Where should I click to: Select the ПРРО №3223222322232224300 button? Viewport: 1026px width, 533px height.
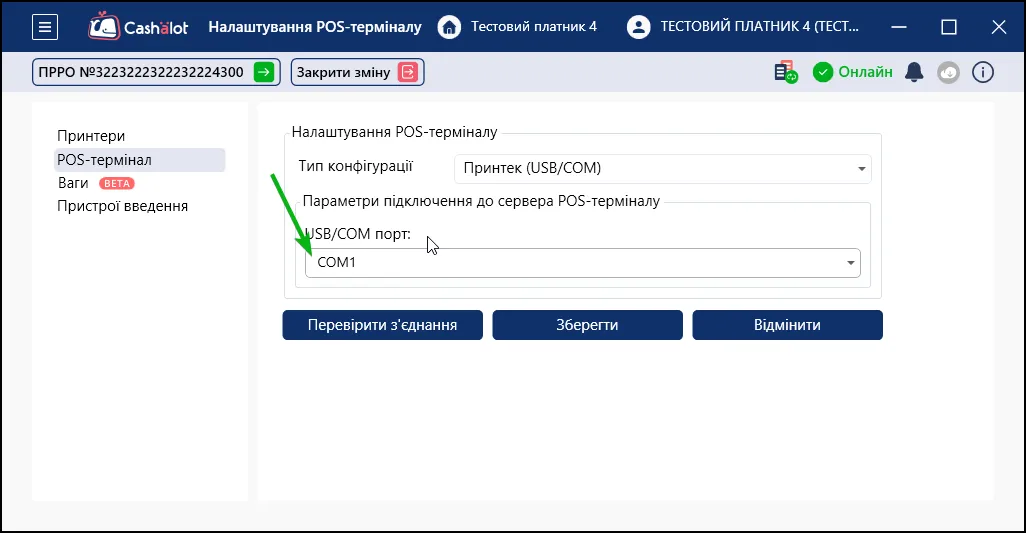click(x=156, y=72)
